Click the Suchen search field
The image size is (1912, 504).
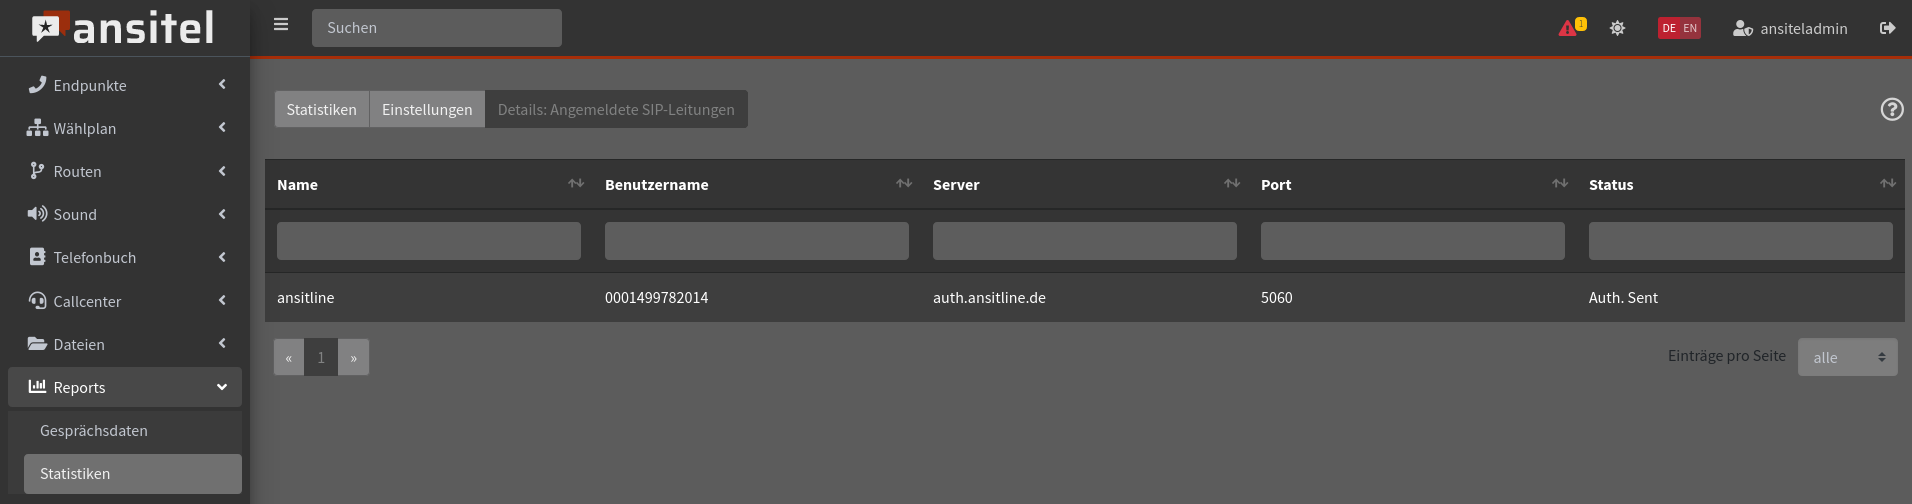[437, 28]
